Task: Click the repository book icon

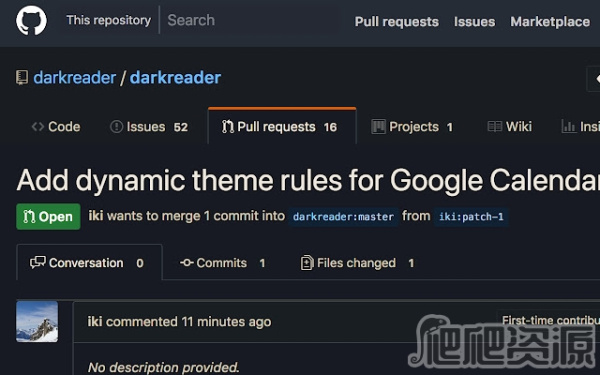Action: 22,77
